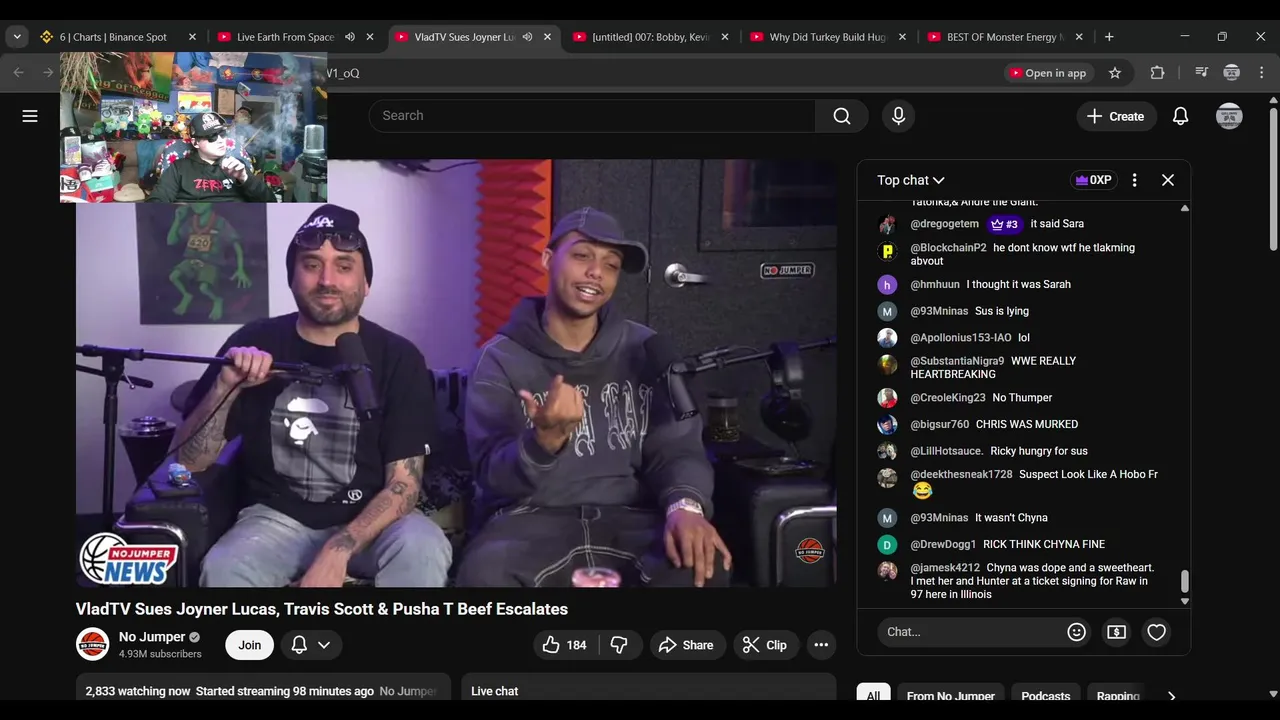This screenshot has height=720, width=1280.
Task: Select the Podcasts filter chip
Action: tap(1045, 696)
